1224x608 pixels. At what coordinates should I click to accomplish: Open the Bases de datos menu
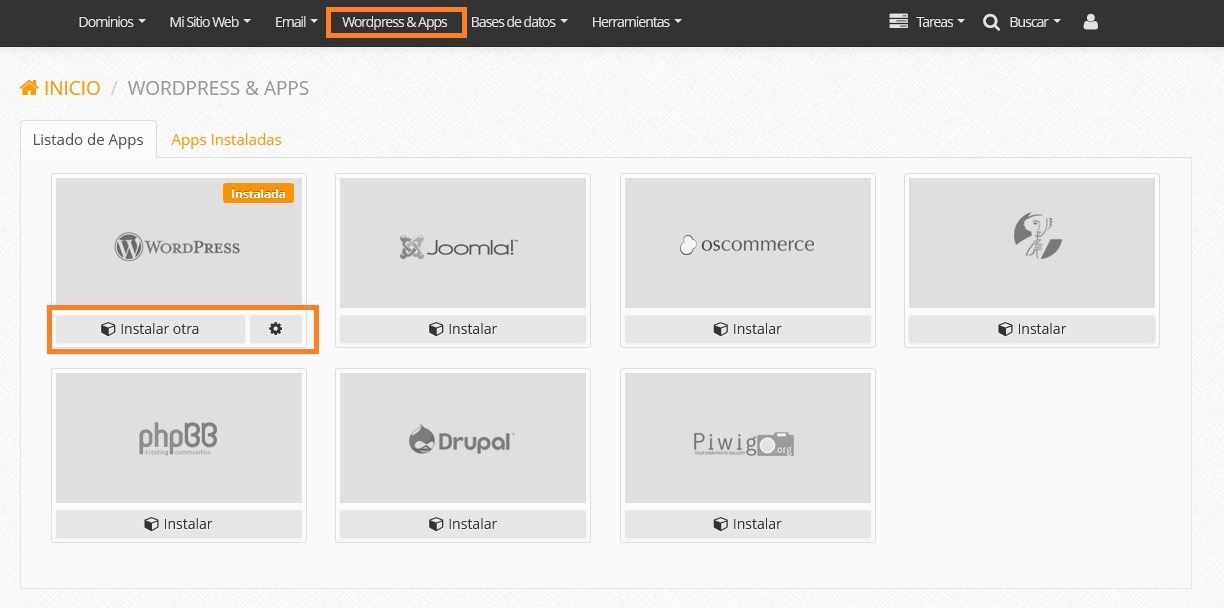[x=519, y=22]
